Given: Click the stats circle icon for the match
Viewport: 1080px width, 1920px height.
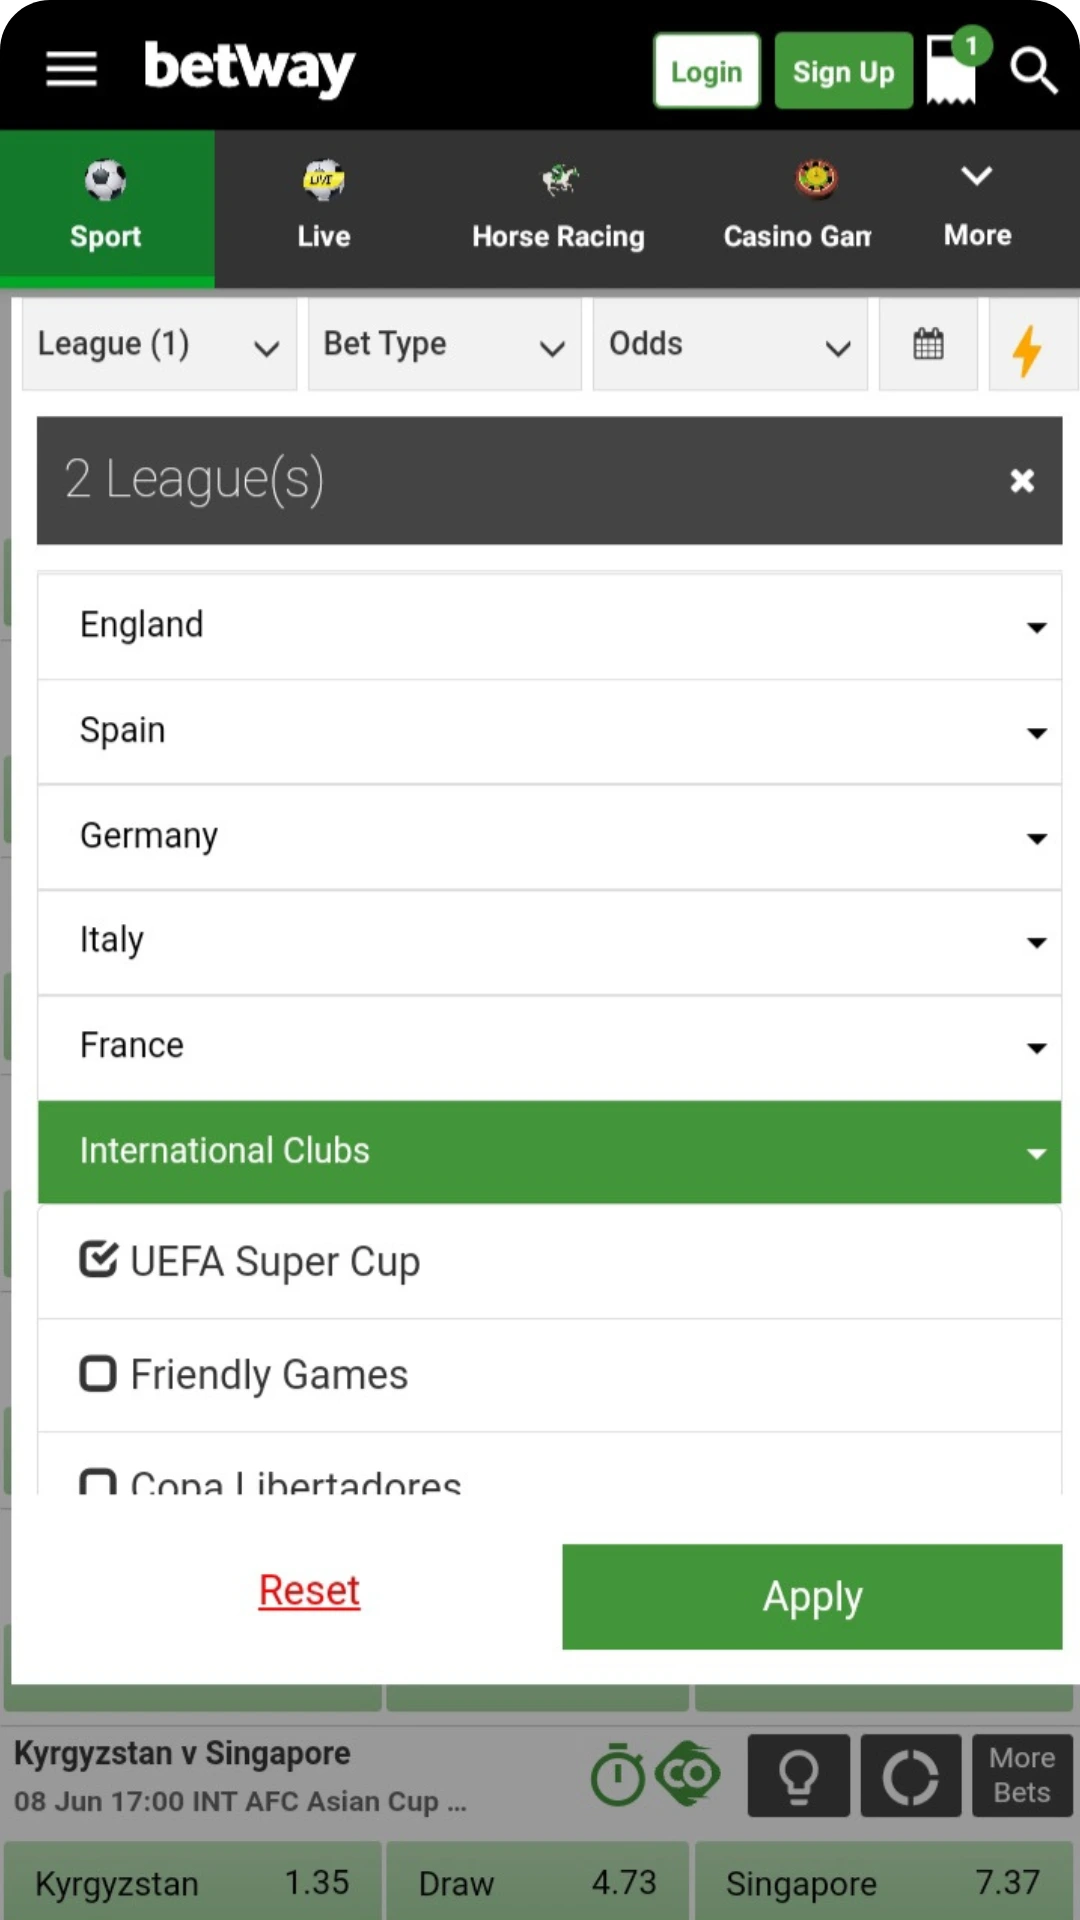Looking at the screenshot, I should [x=910, y=1775].
